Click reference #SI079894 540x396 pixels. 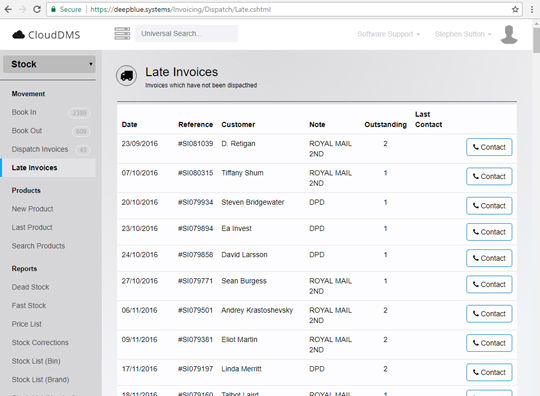[196, 228]
